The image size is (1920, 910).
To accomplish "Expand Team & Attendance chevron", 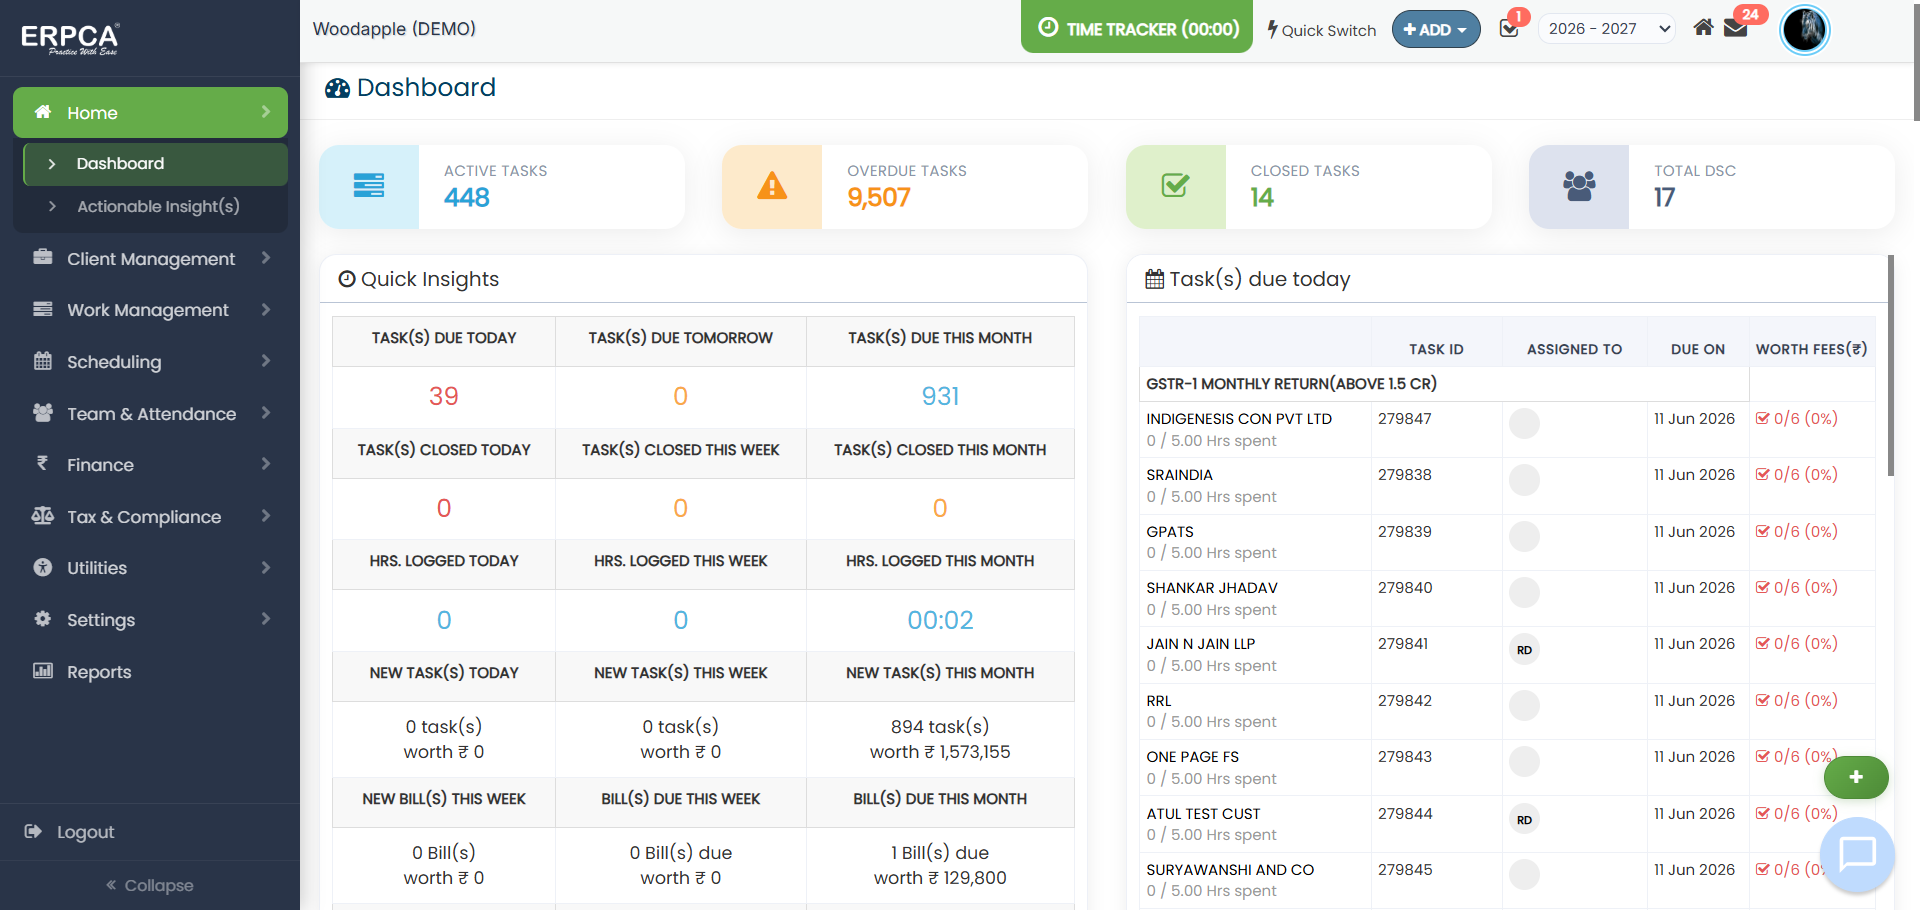I will tap(266, 413).
